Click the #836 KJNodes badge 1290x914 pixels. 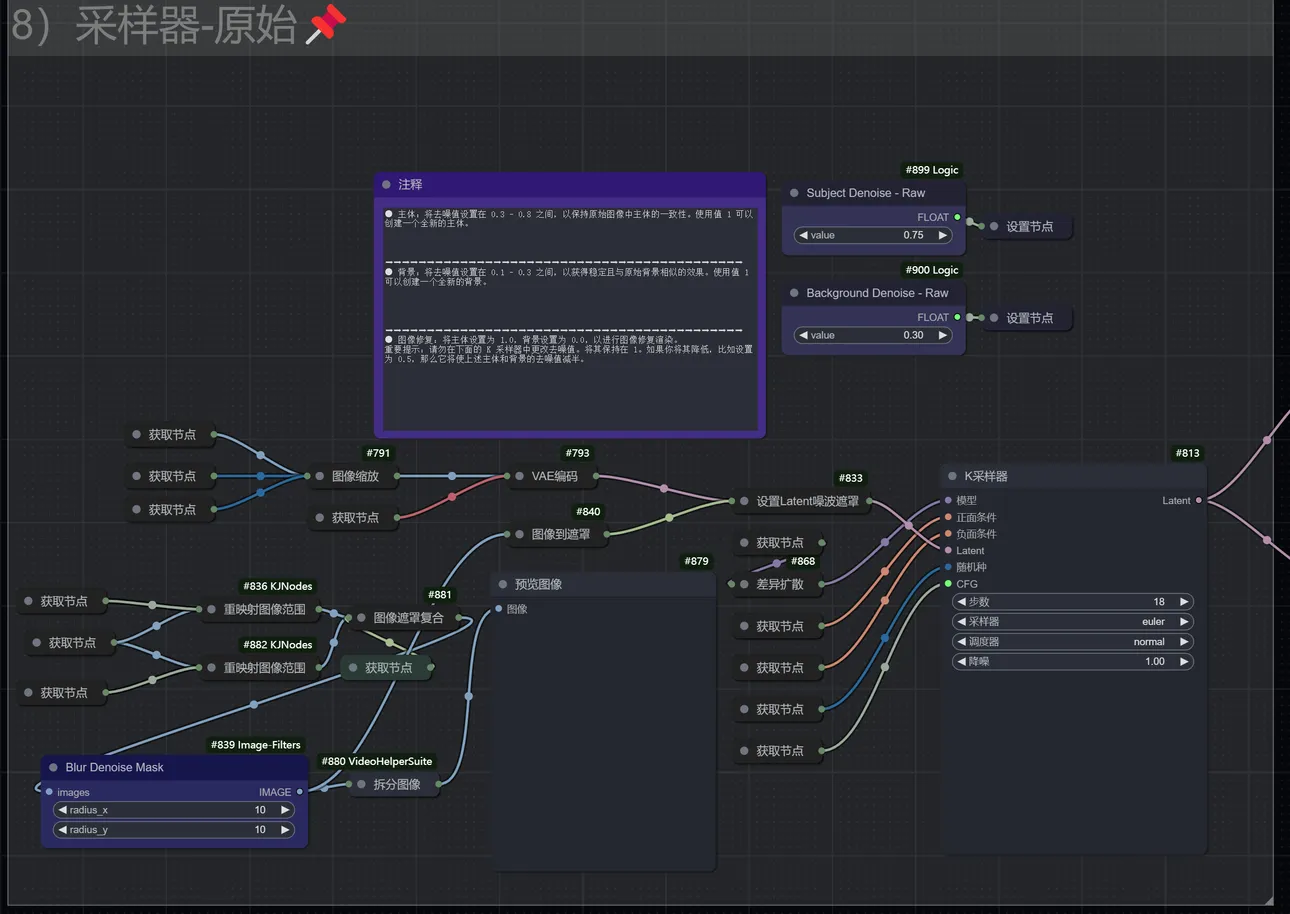[x=278, y=586]
